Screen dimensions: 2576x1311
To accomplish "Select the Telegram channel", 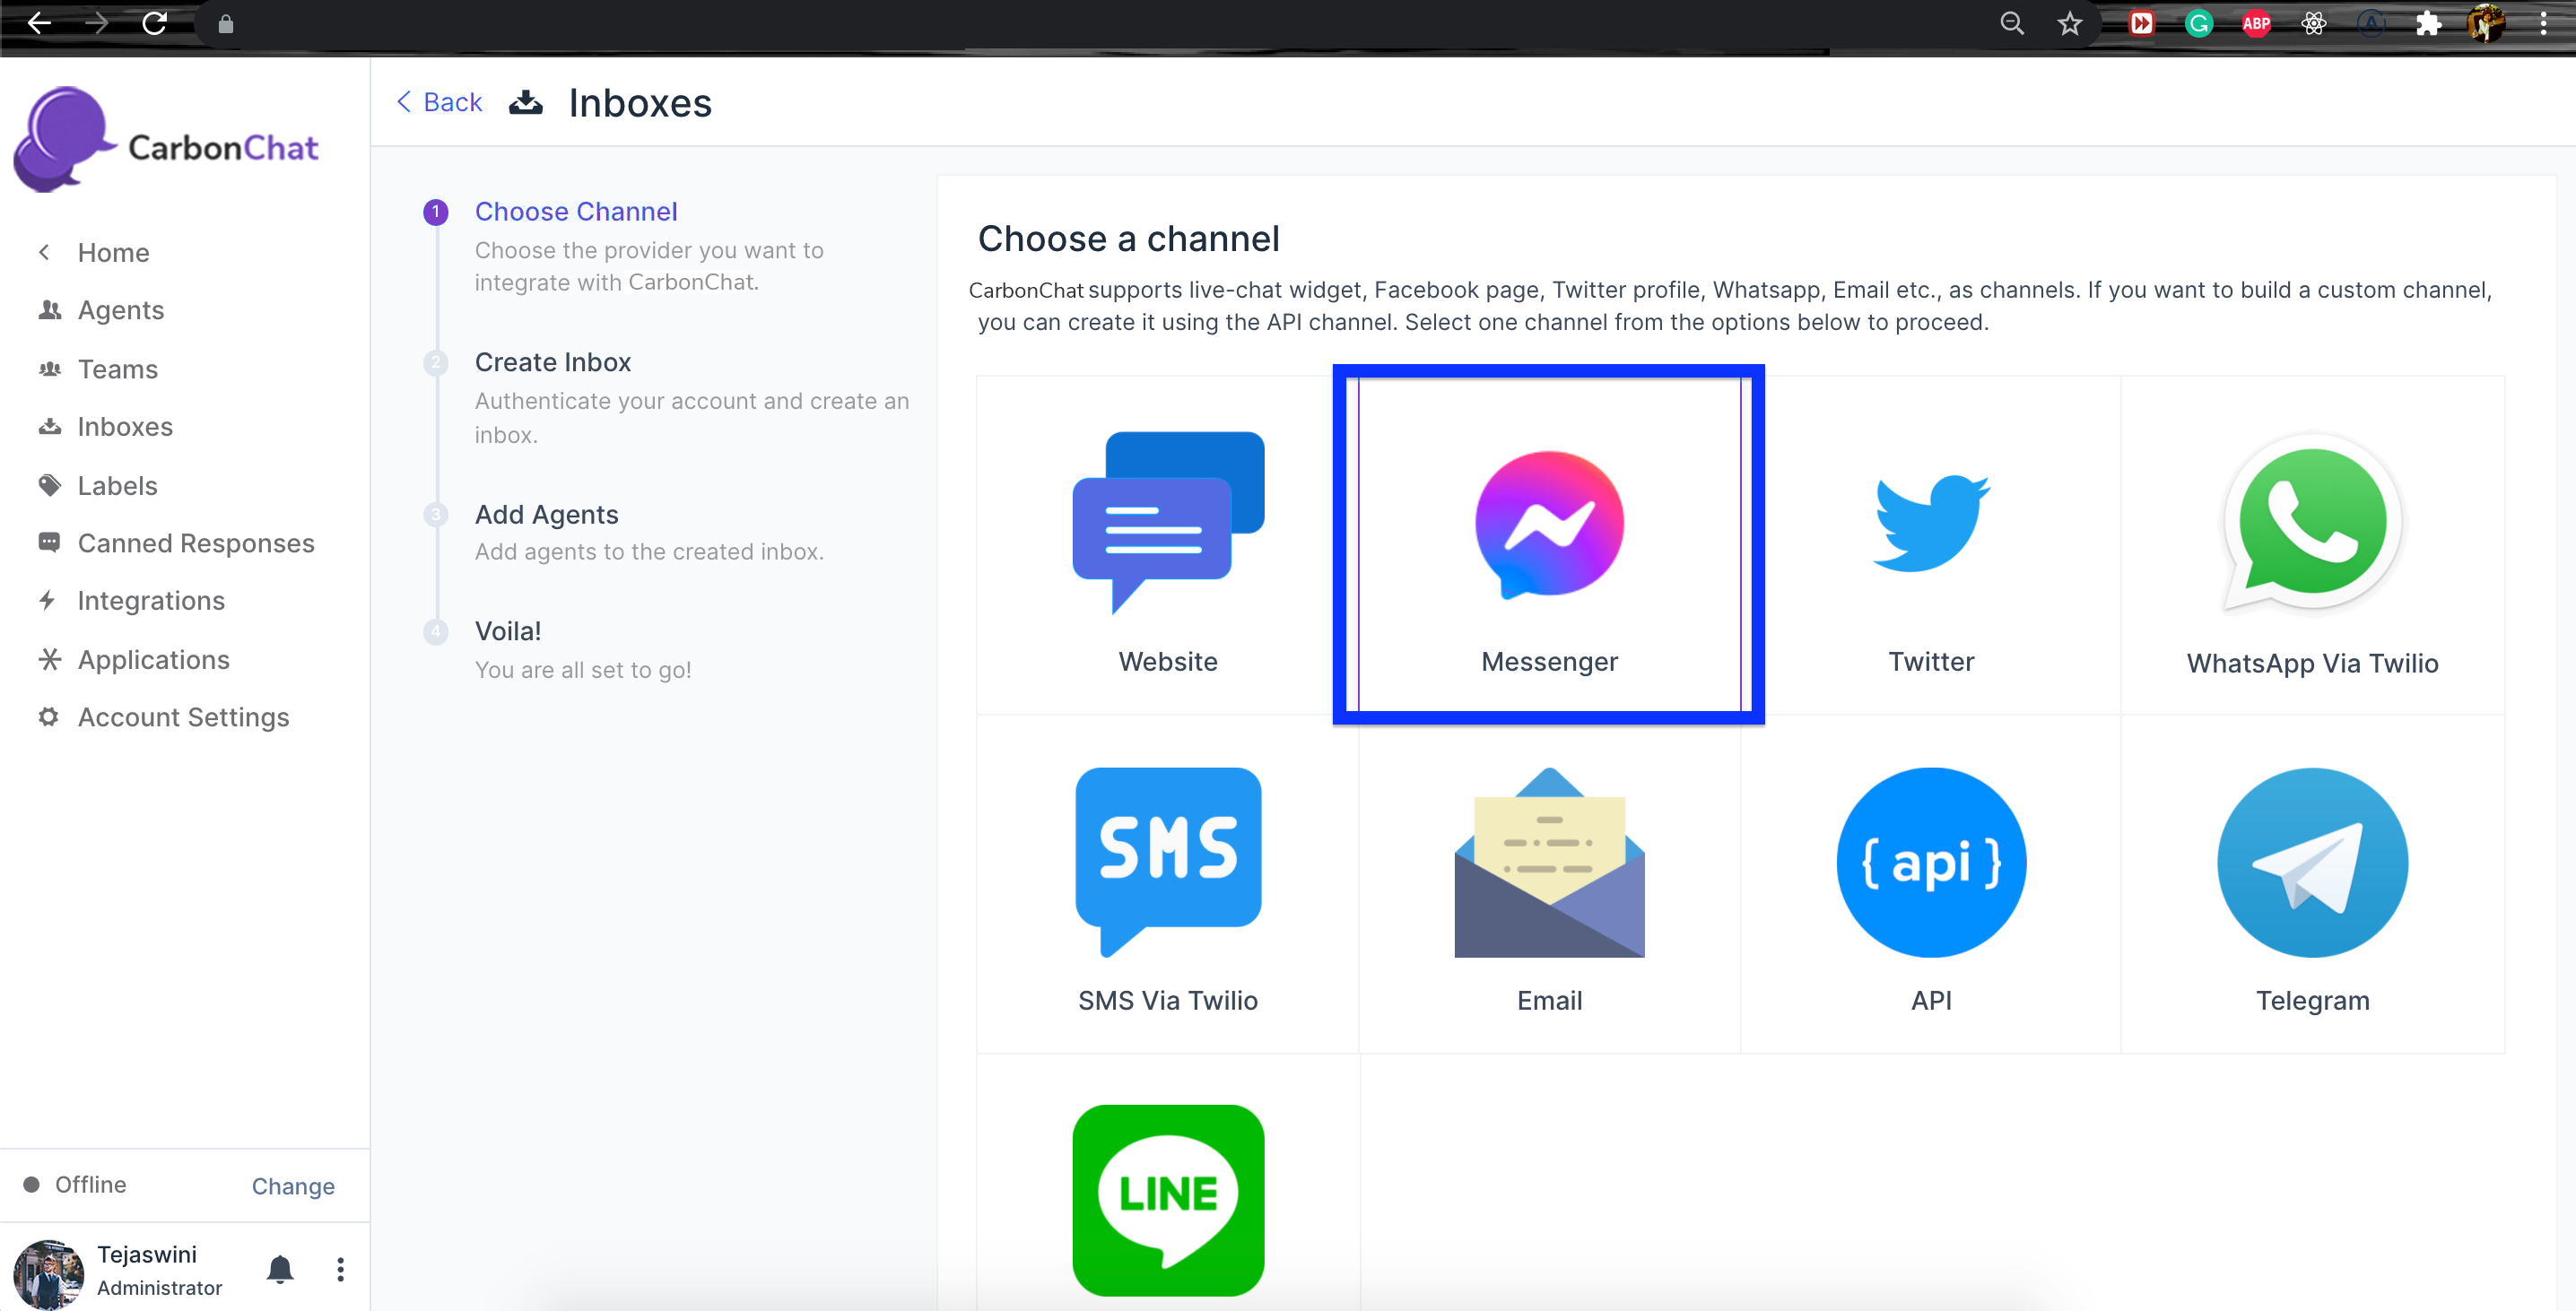I will [x=2311, y=862].
